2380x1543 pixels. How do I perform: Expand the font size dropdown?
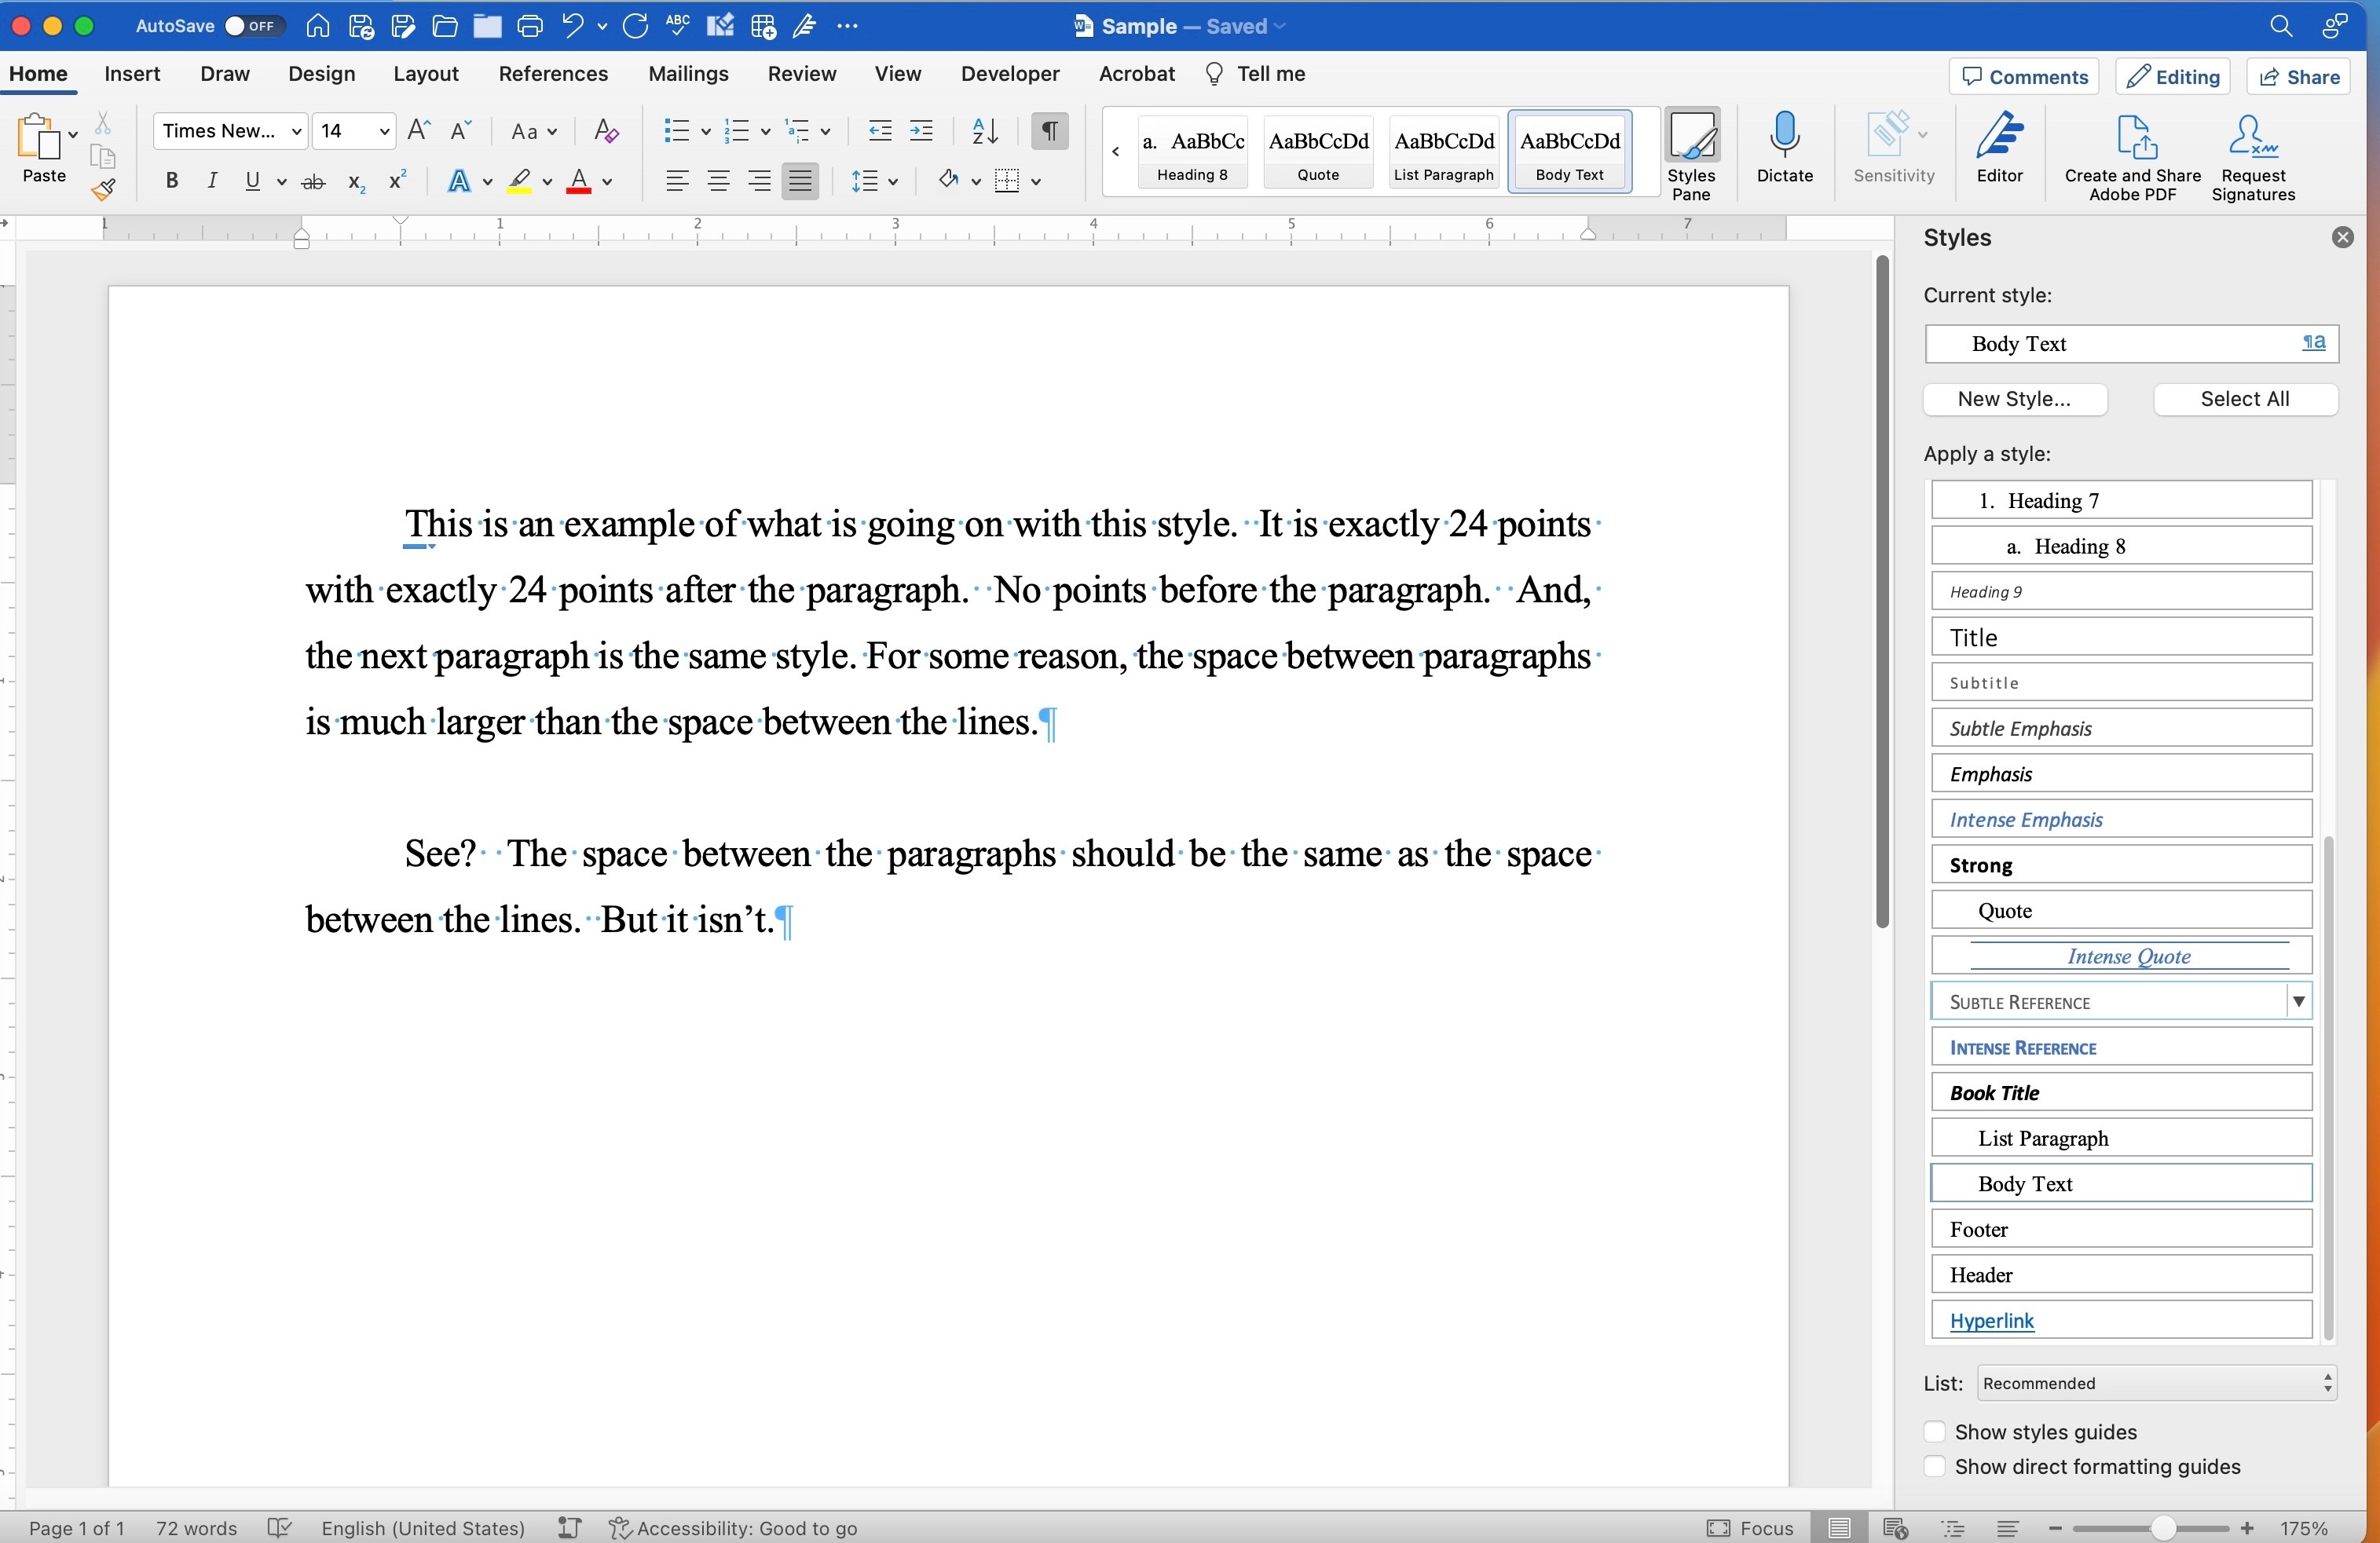(384, 131)
